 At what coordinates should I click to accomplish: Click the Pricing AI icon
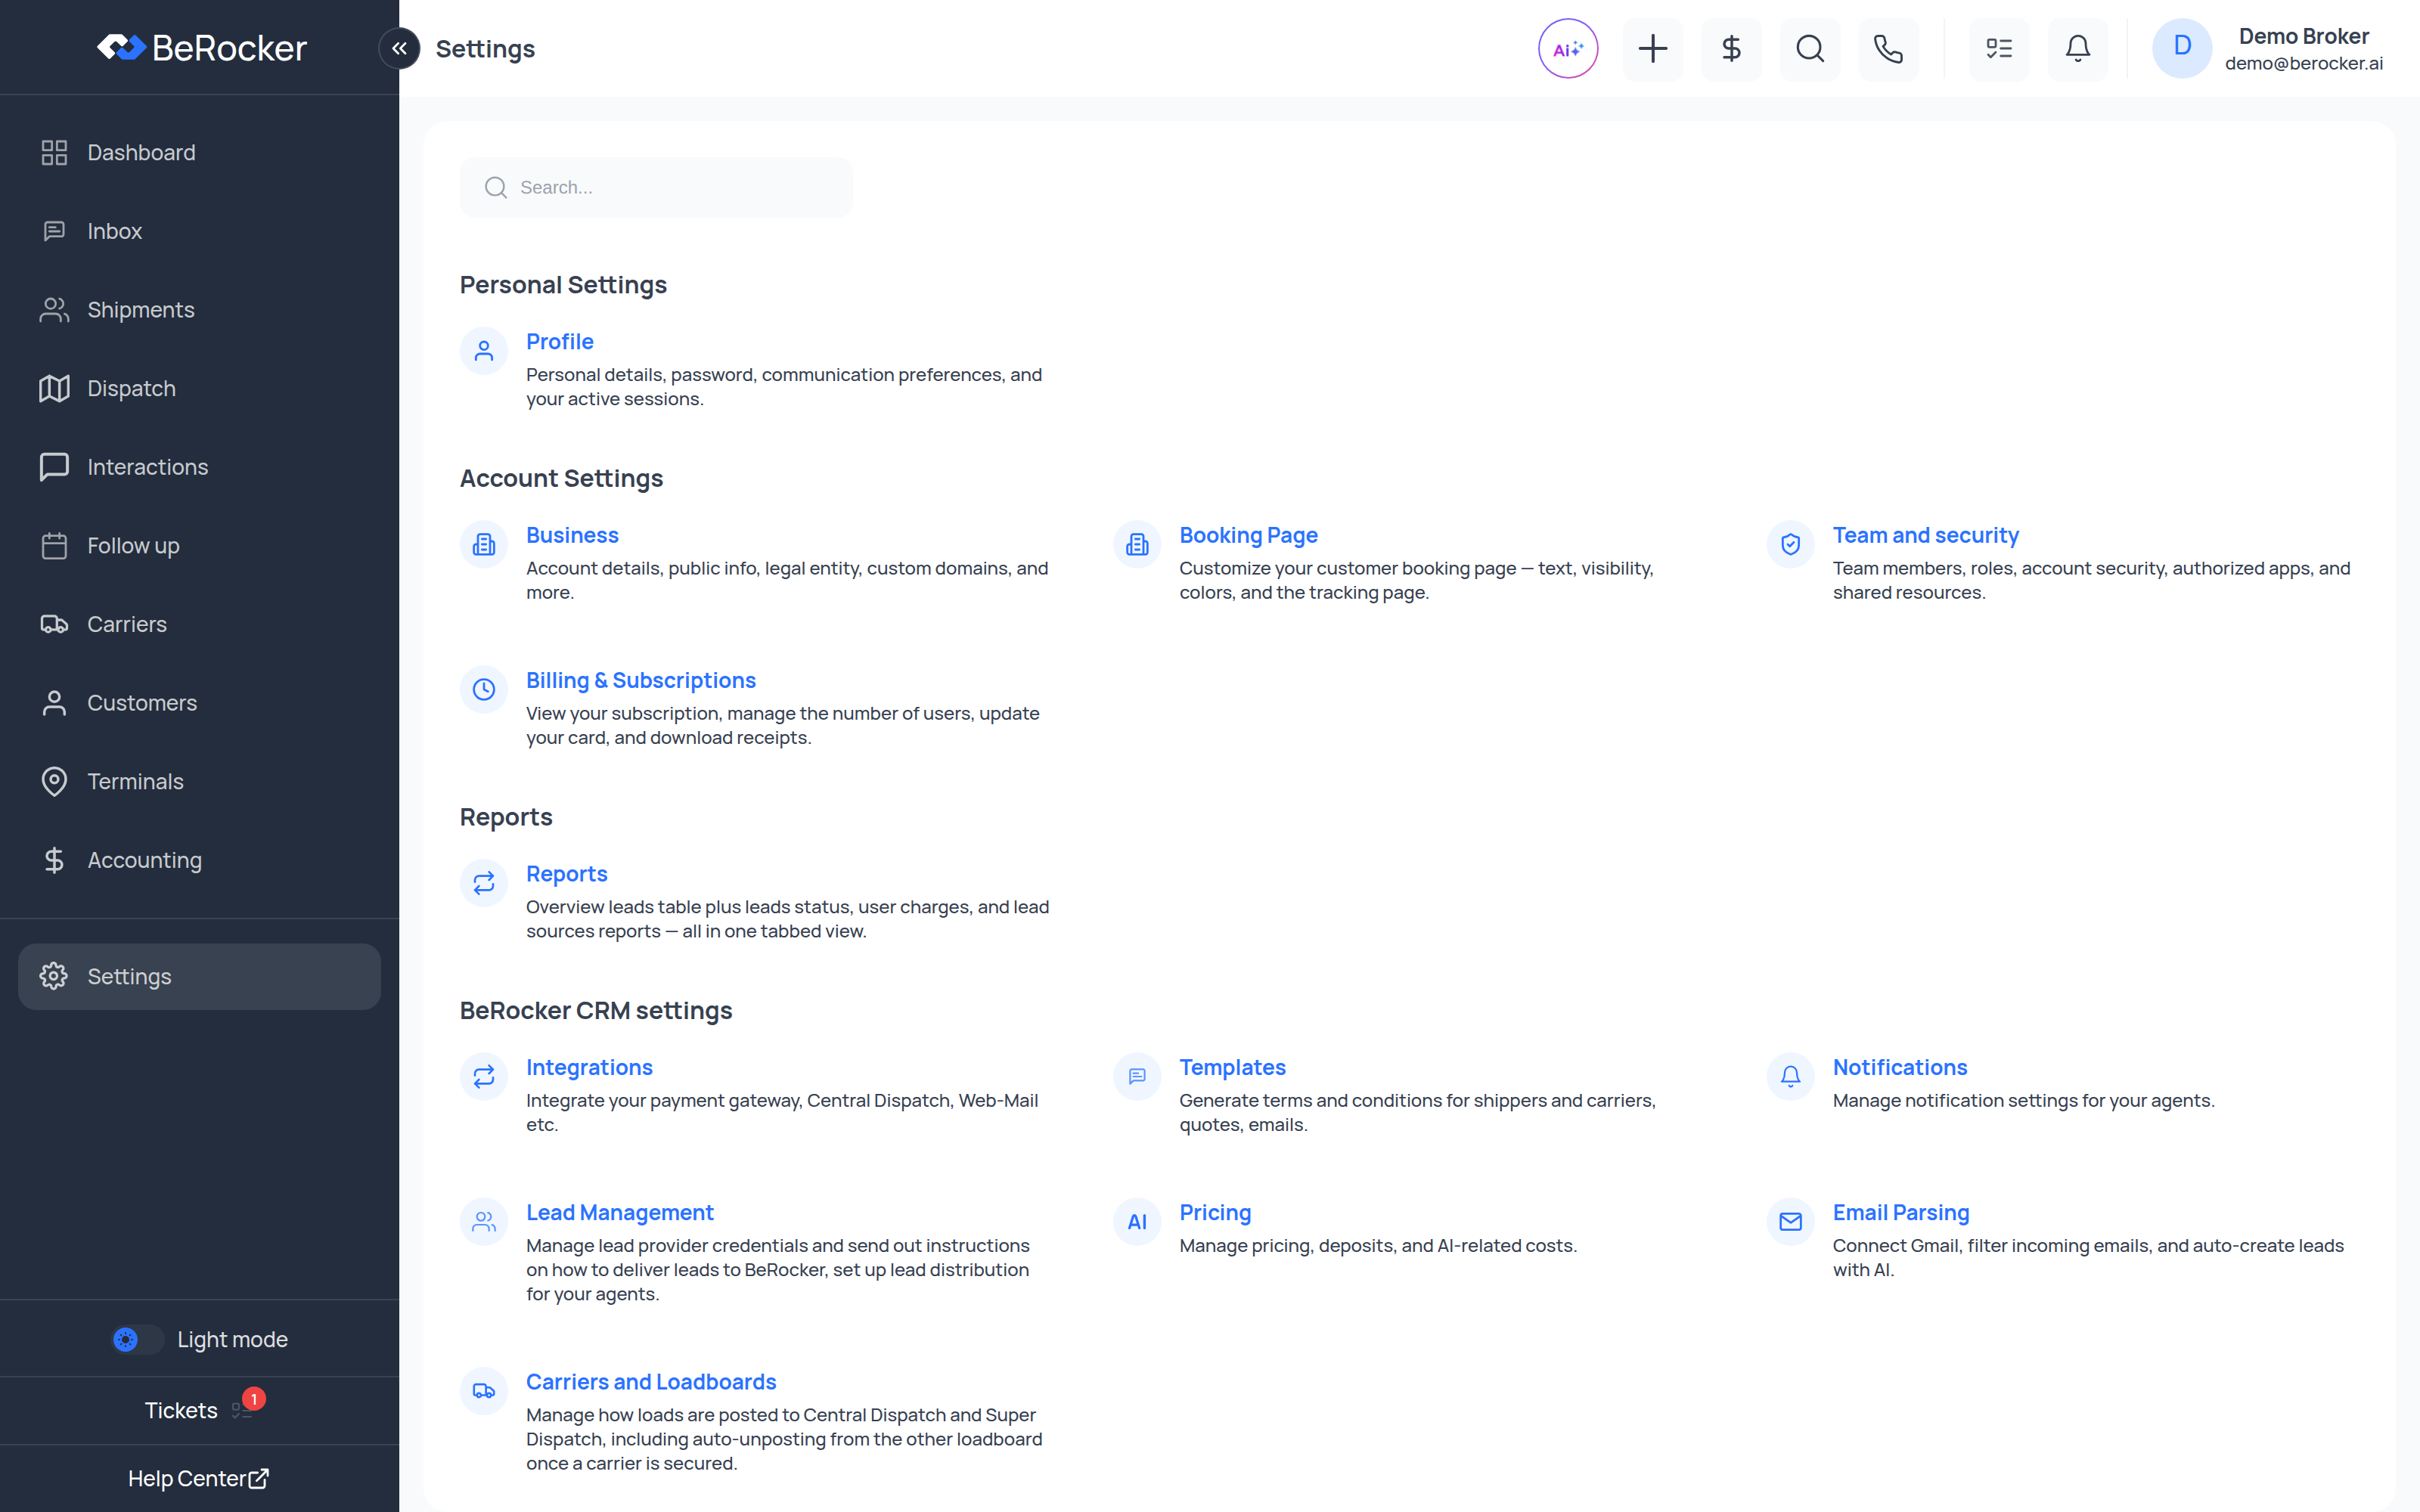tap(1137, 1222)
